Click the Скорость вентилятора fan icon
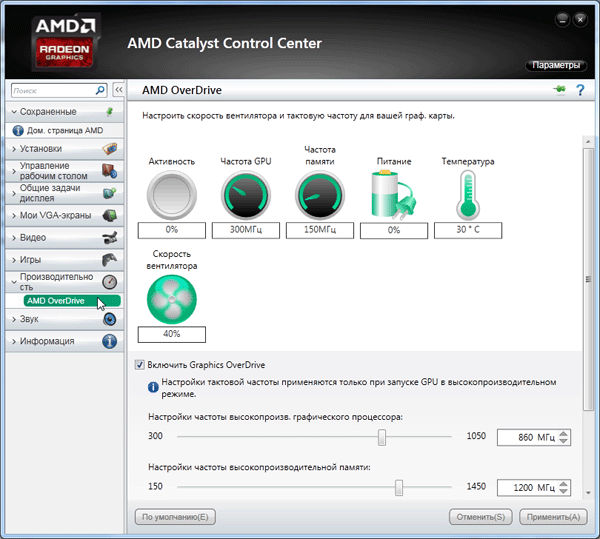The width and height of the screenshot is (600, 539). [172, 300]
